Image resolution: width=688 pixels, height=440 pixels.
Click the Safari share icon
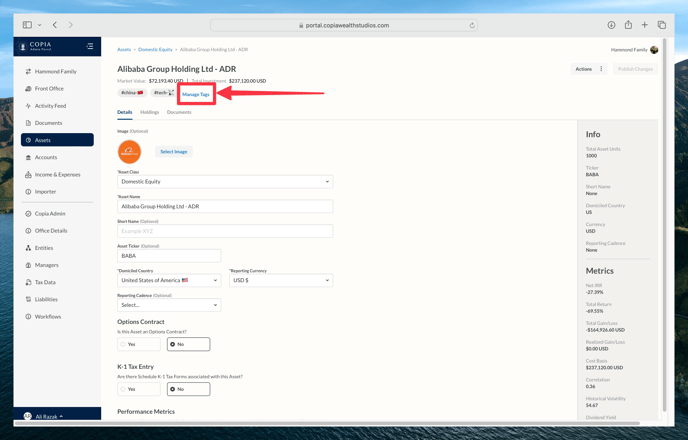[628, 25]
